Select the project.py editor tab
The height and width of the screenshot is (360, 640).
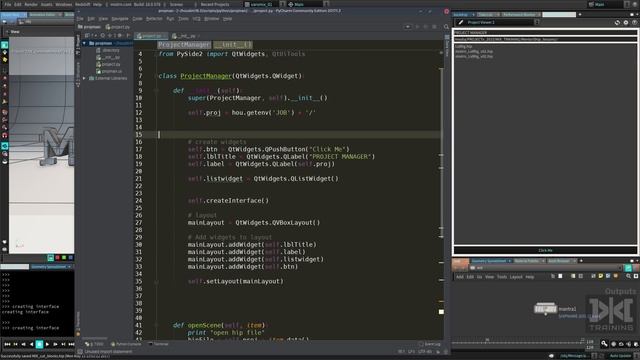[151, 36]
